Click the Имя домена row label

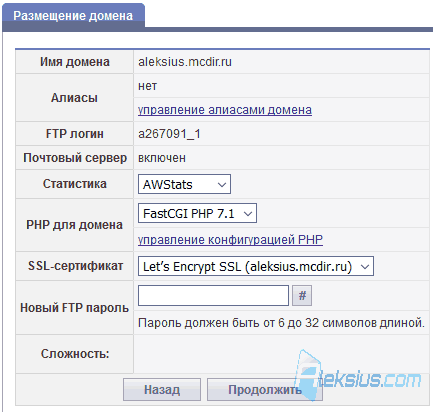(x=75, y=62)
